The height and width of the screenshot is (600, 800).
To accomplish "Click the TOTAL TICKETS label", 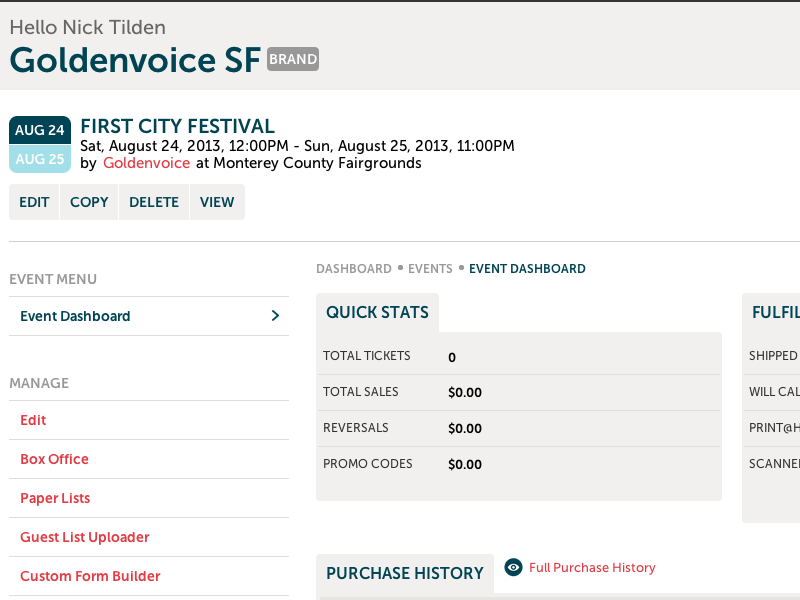I will (367, 356).
